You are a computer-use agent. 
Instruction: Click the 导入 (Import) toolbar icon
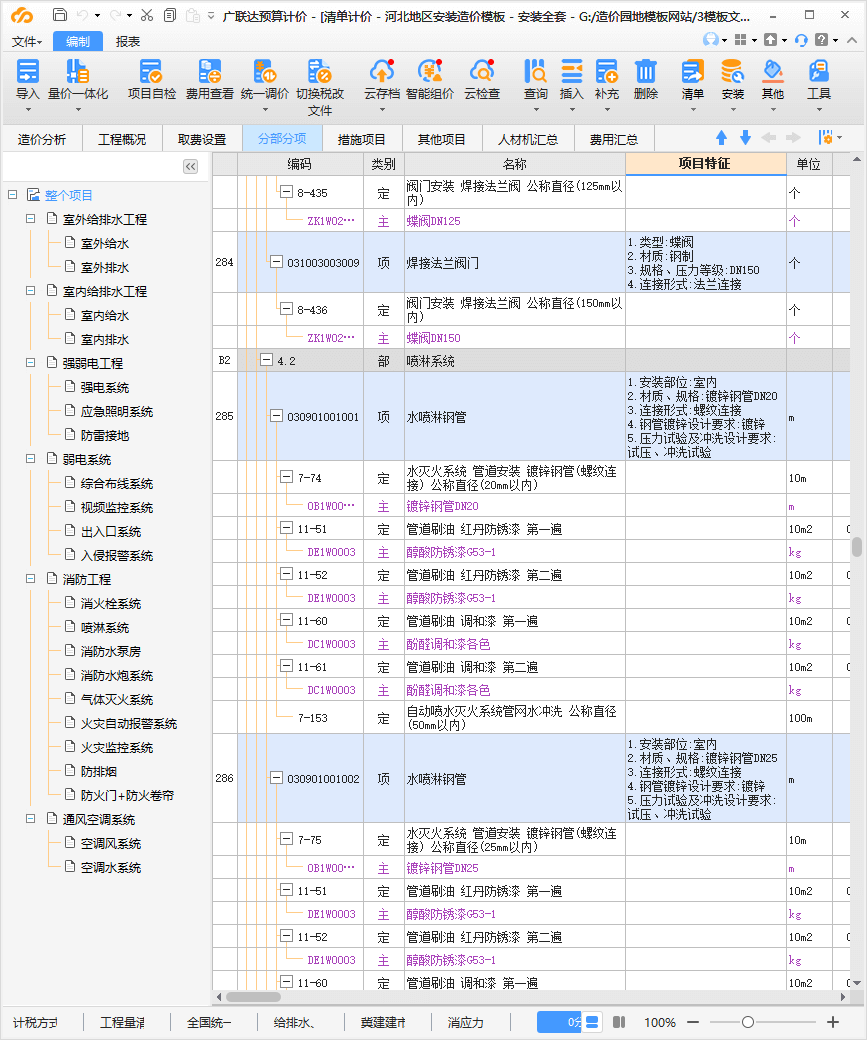[28, 72]
